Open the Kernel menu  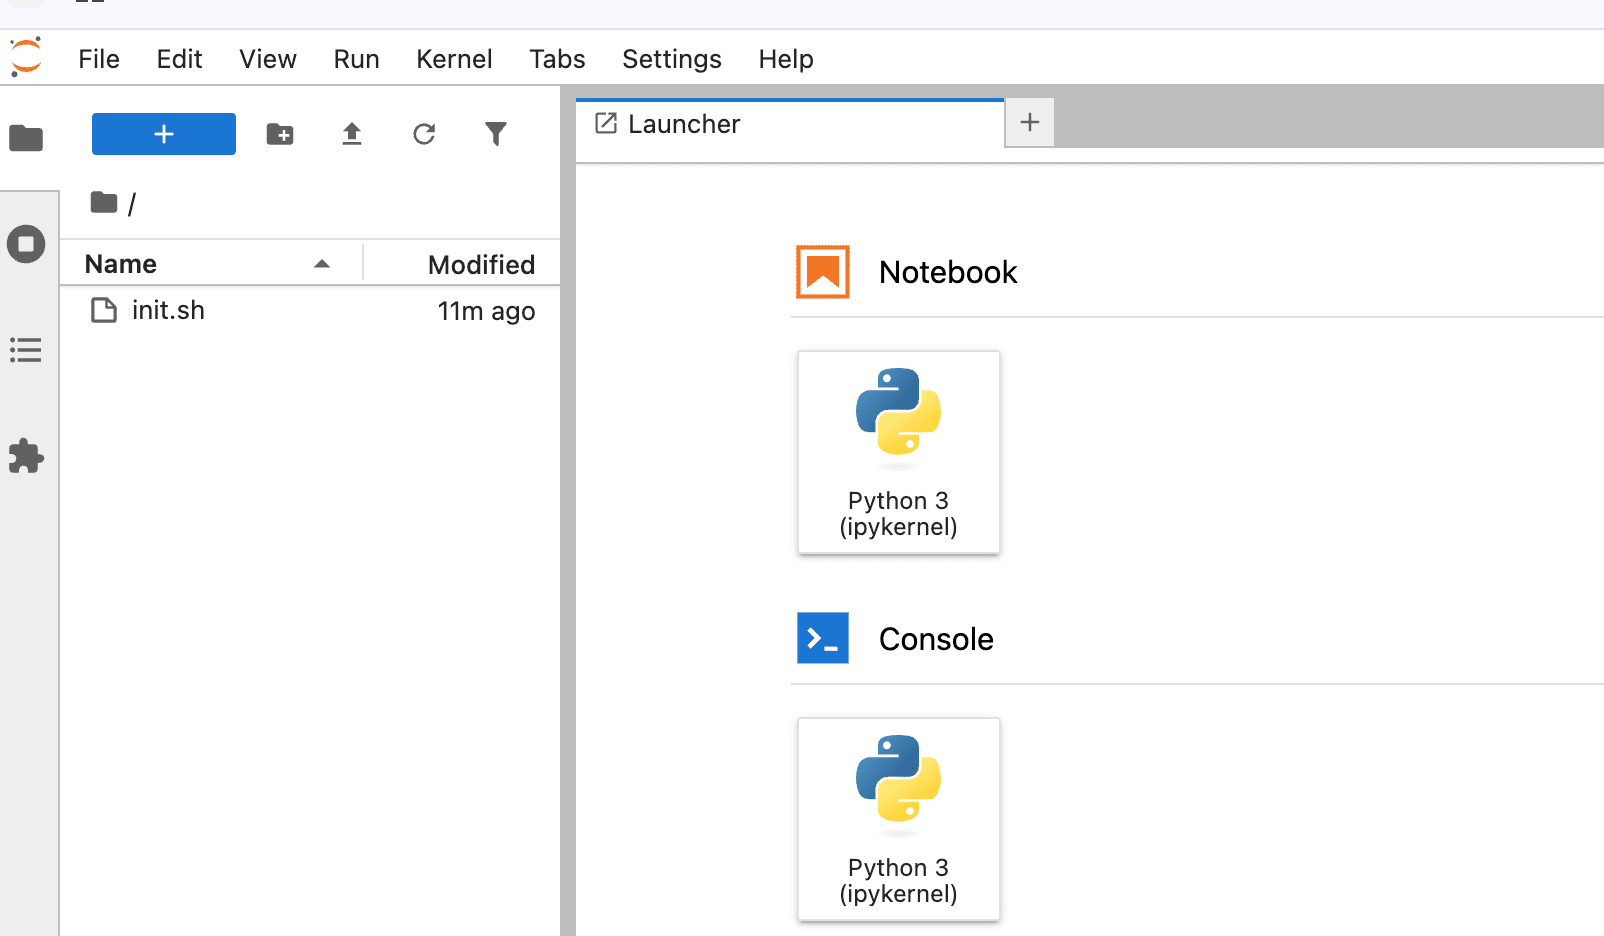click(454, 59)
